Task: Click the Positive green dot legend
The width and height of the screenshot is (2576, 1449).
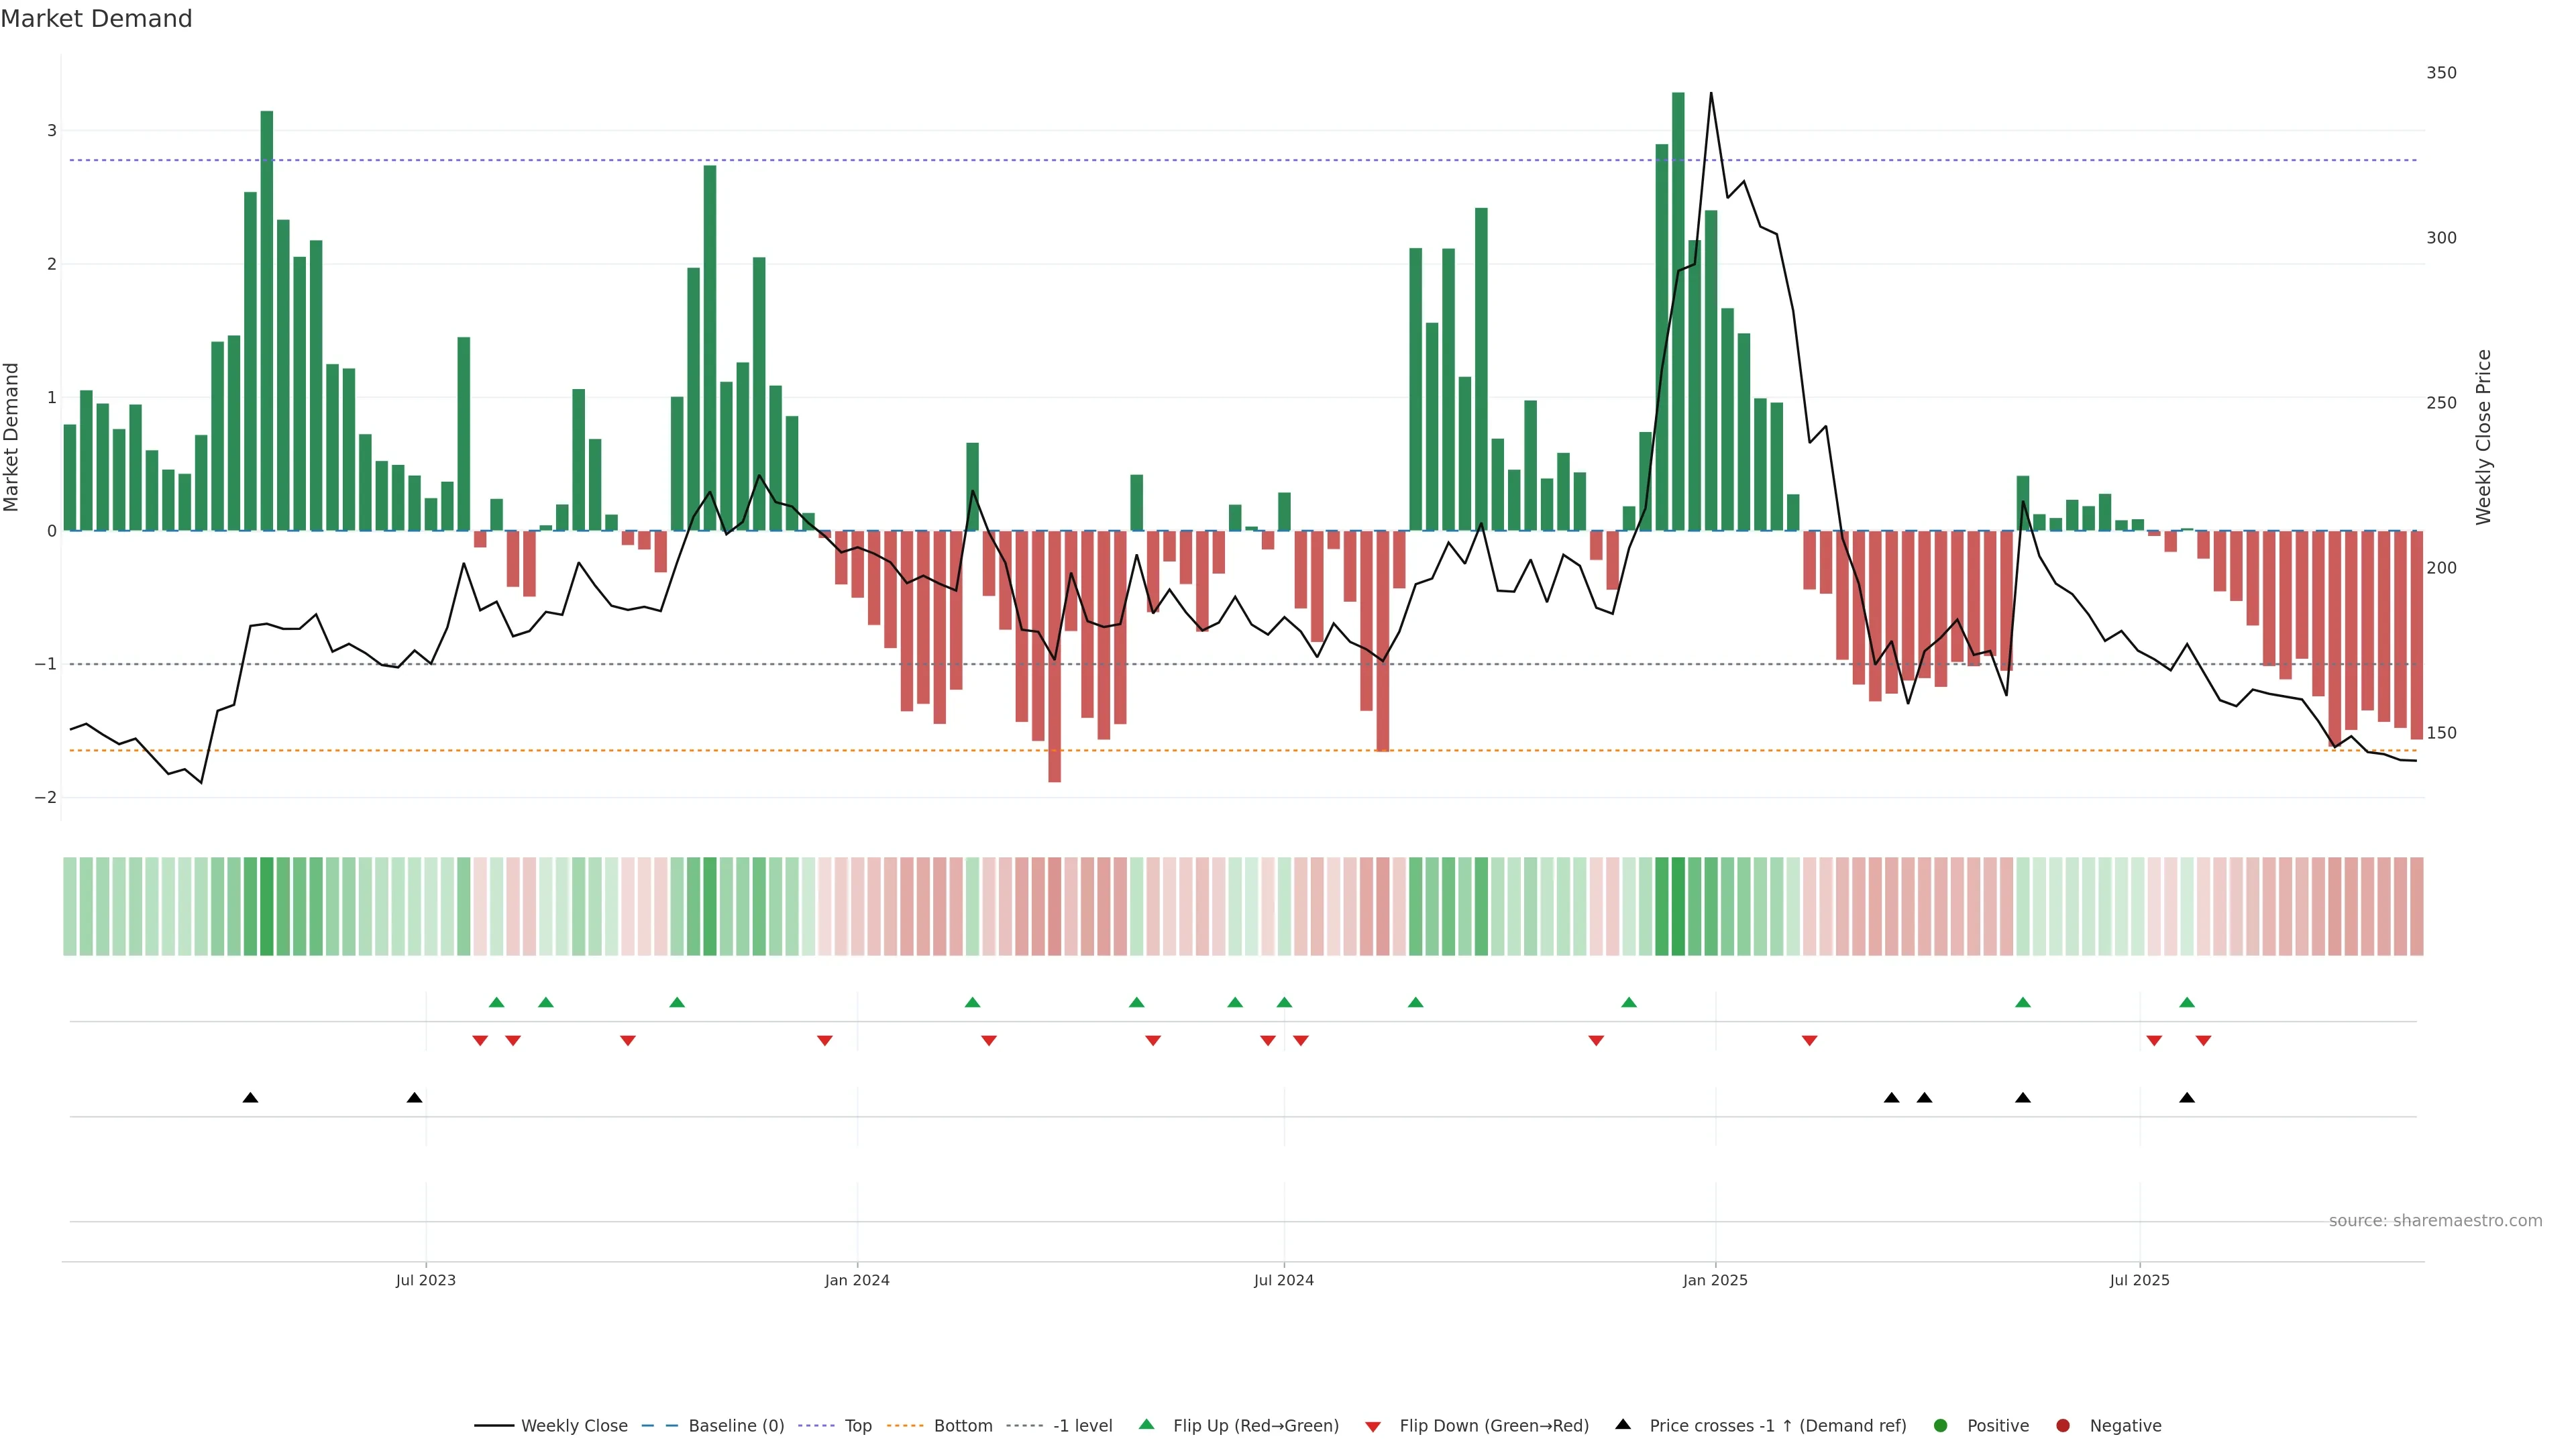Action: [x=1941, y=1425]
